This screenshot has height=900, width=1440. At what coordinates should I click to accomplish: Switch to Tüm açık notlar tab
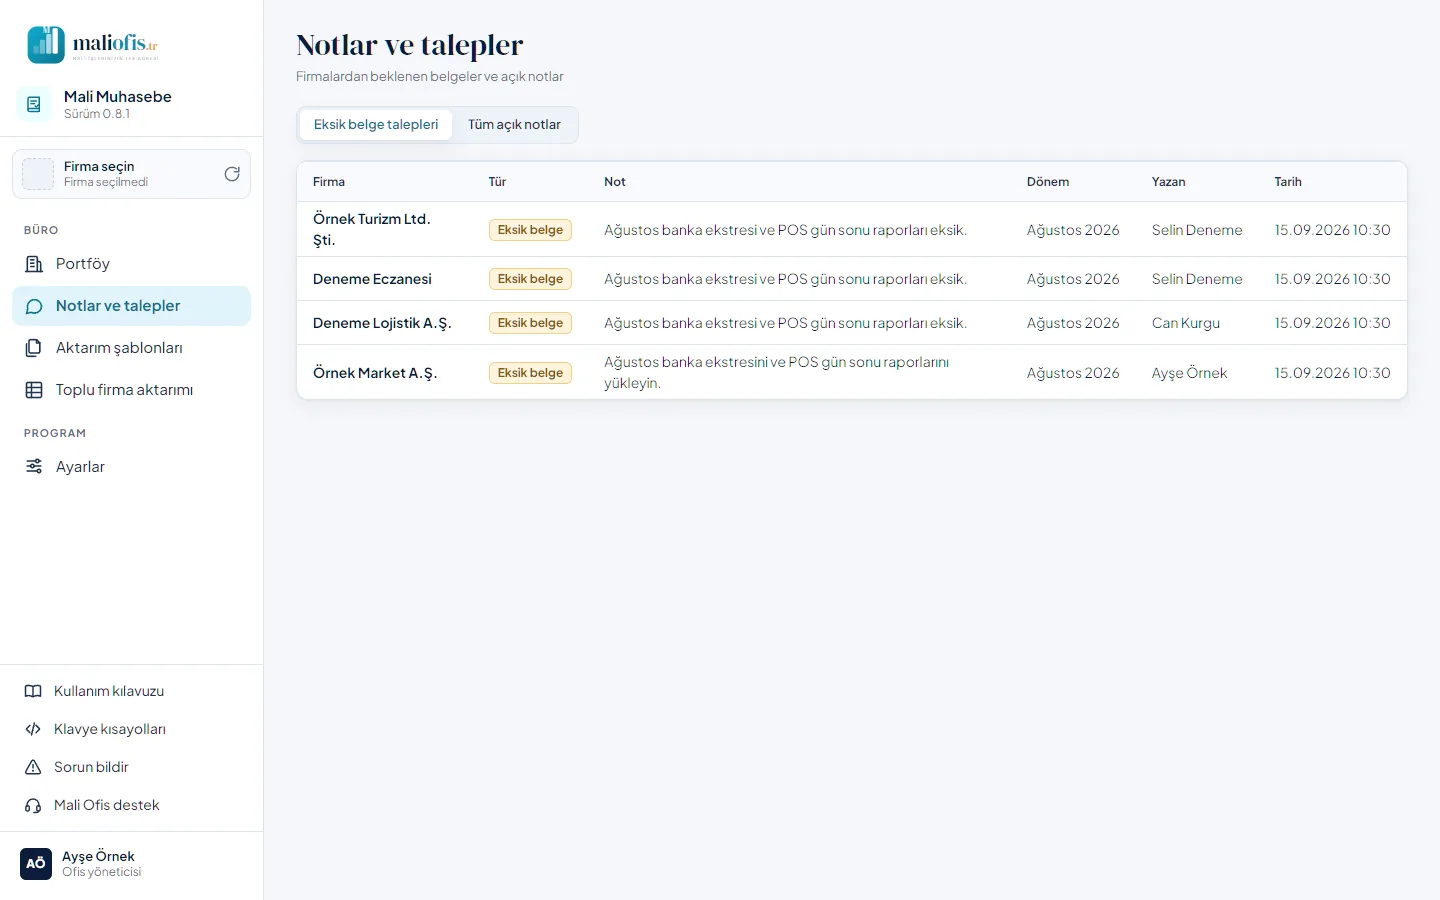pos(514,125)
